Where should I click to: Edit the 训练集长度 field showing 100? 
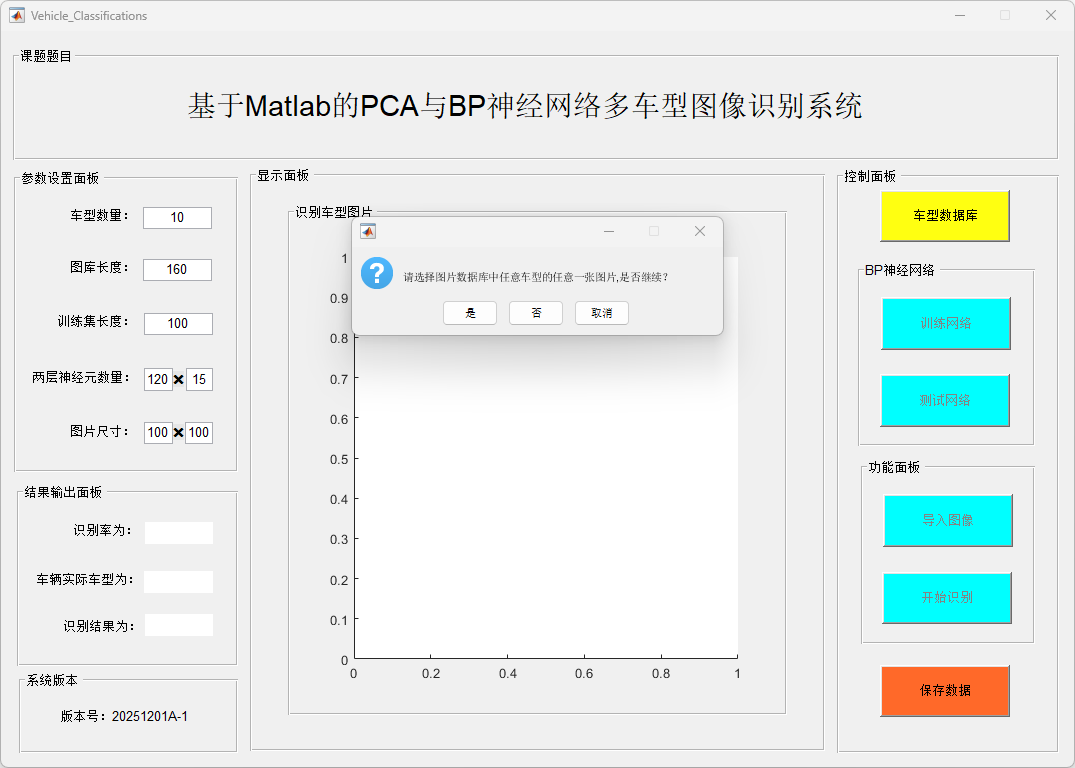click(178, 324)
